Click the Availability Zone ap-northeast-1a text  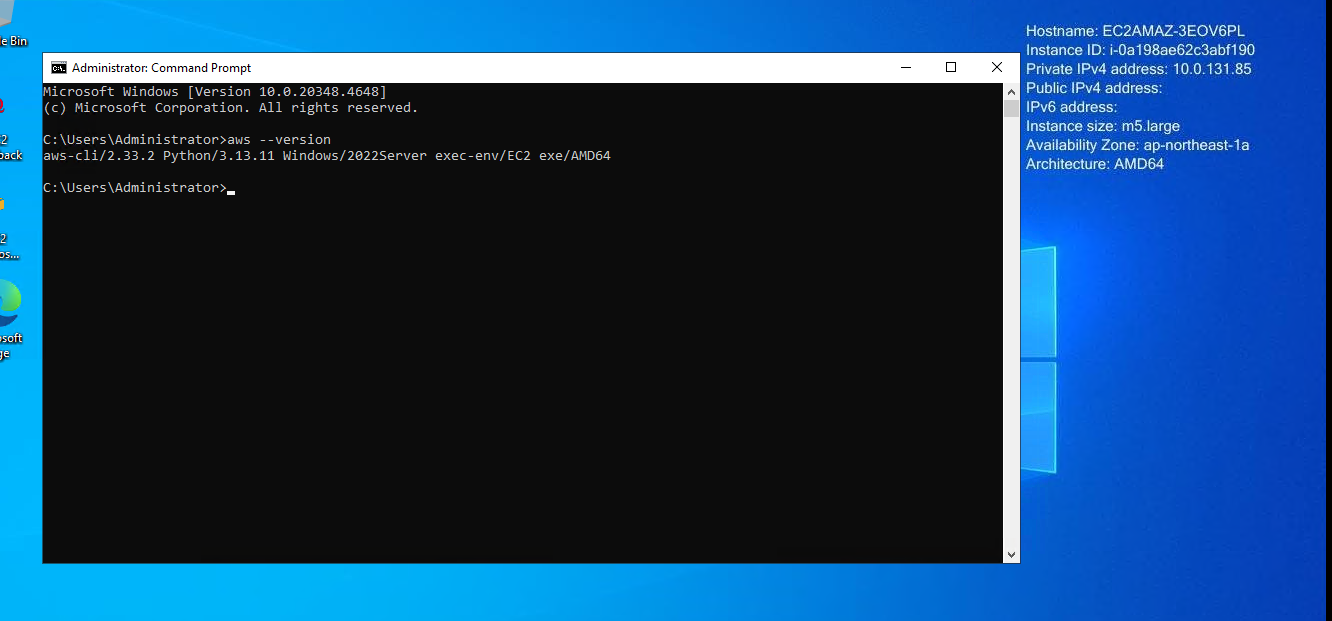pos(1138,145)
